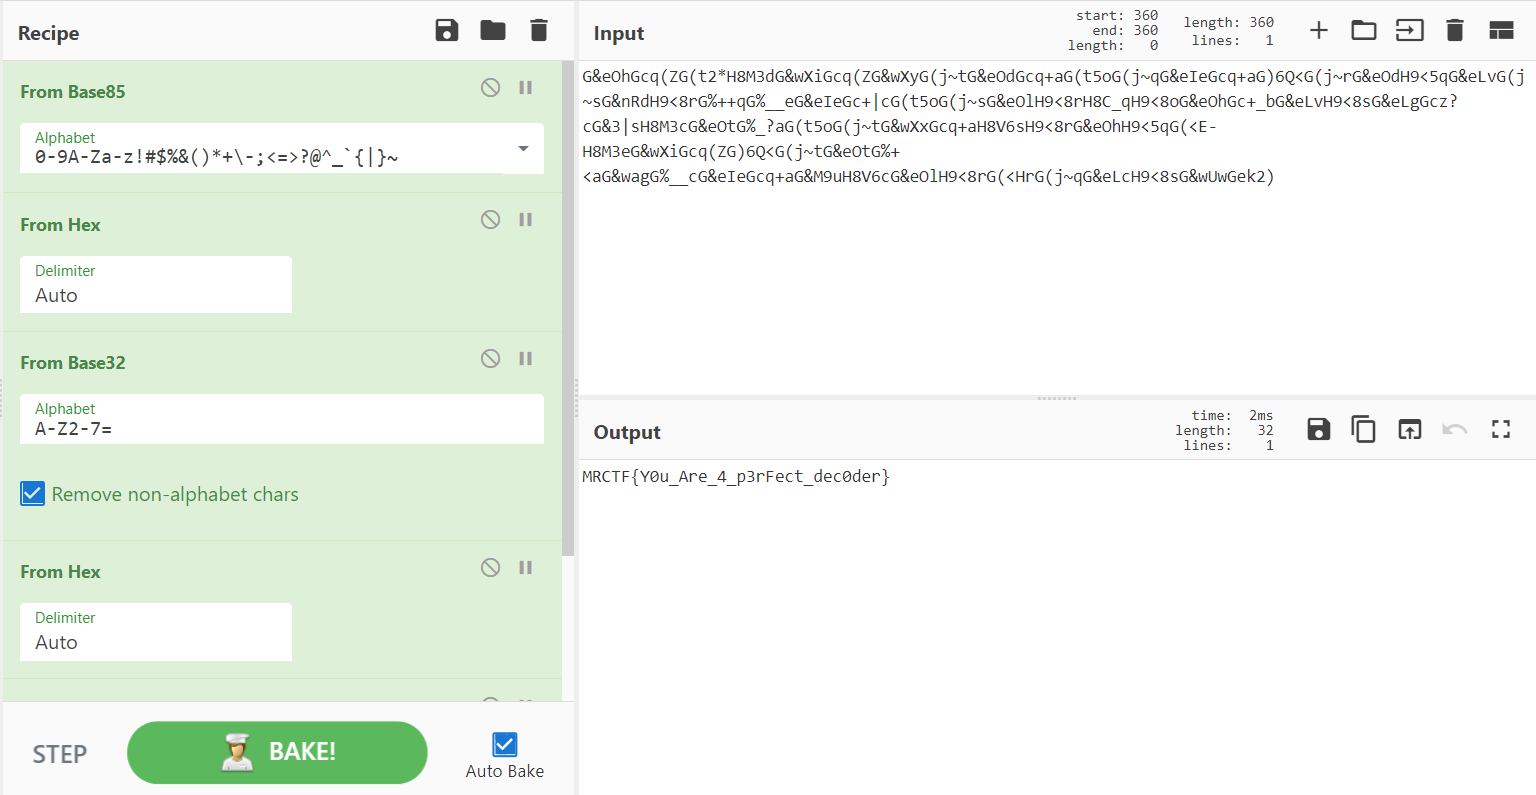The image size is (1536, 795).
Task: Expand the Base85 Alphabet dropdown
Action: [523, 149]
